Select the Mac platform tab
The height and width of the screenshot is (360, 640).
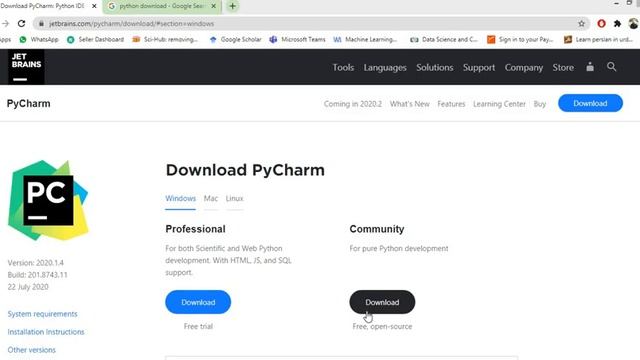211,198
